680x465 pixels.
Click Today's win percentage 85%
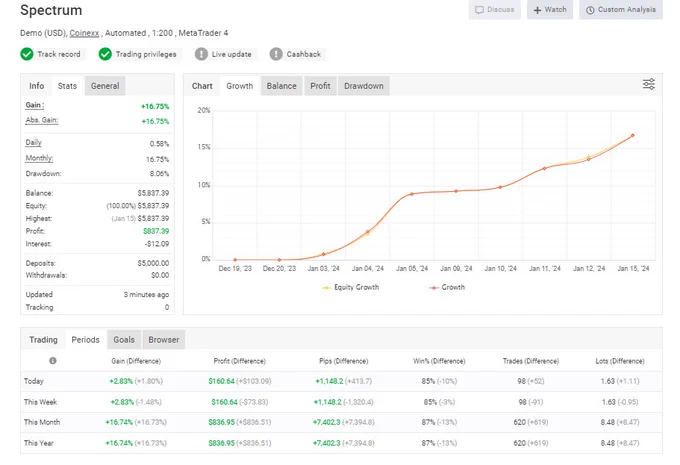(428, 381)
